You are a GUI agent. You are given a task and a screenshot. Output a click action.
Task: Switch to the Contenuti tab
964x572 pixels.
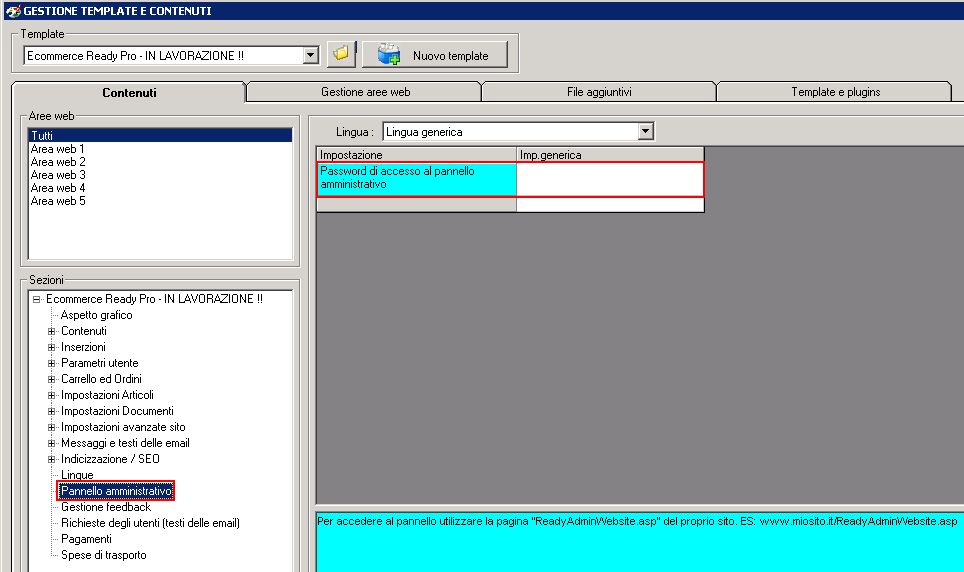(129, 92)
